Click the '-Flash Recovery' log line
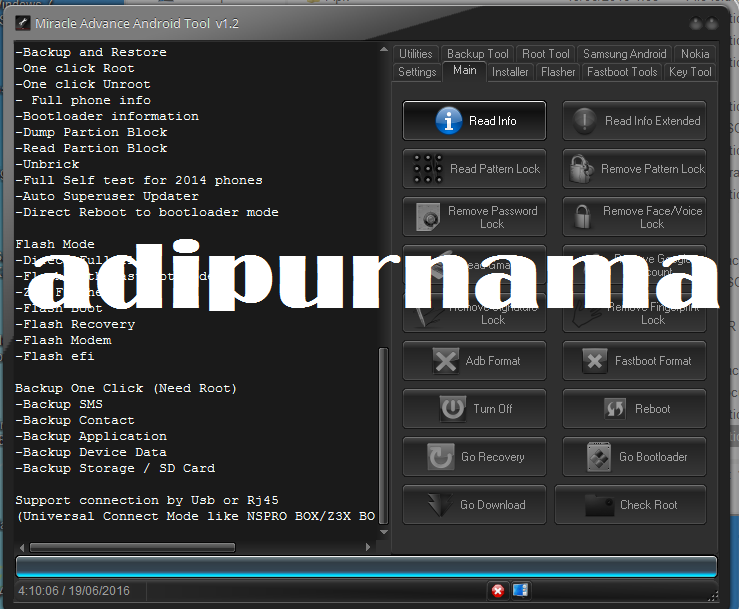The width and height of the screenshot is (739, 609). (75, 324)
